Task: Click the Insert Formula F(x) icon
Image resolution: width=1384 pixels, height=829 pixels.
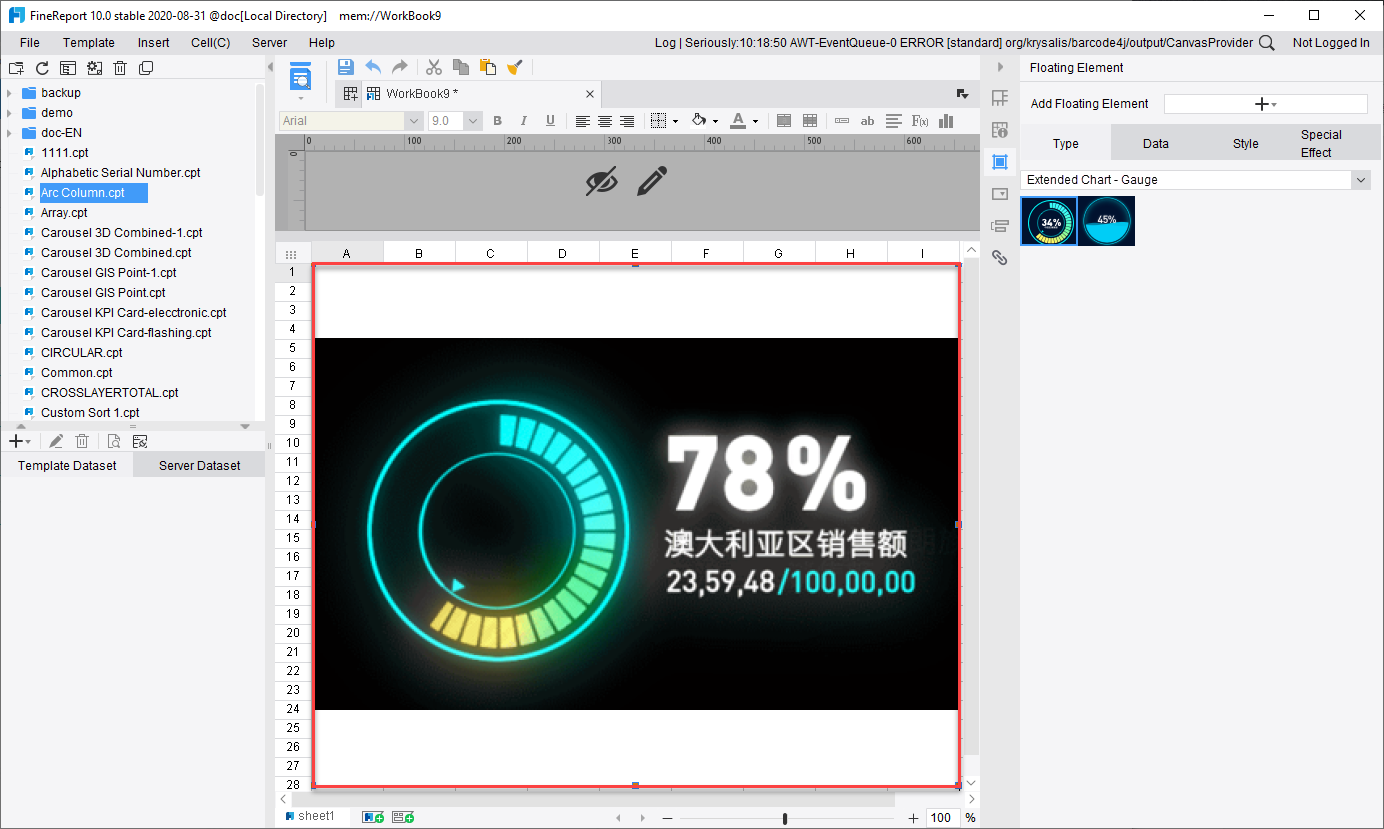Action: 921,121
